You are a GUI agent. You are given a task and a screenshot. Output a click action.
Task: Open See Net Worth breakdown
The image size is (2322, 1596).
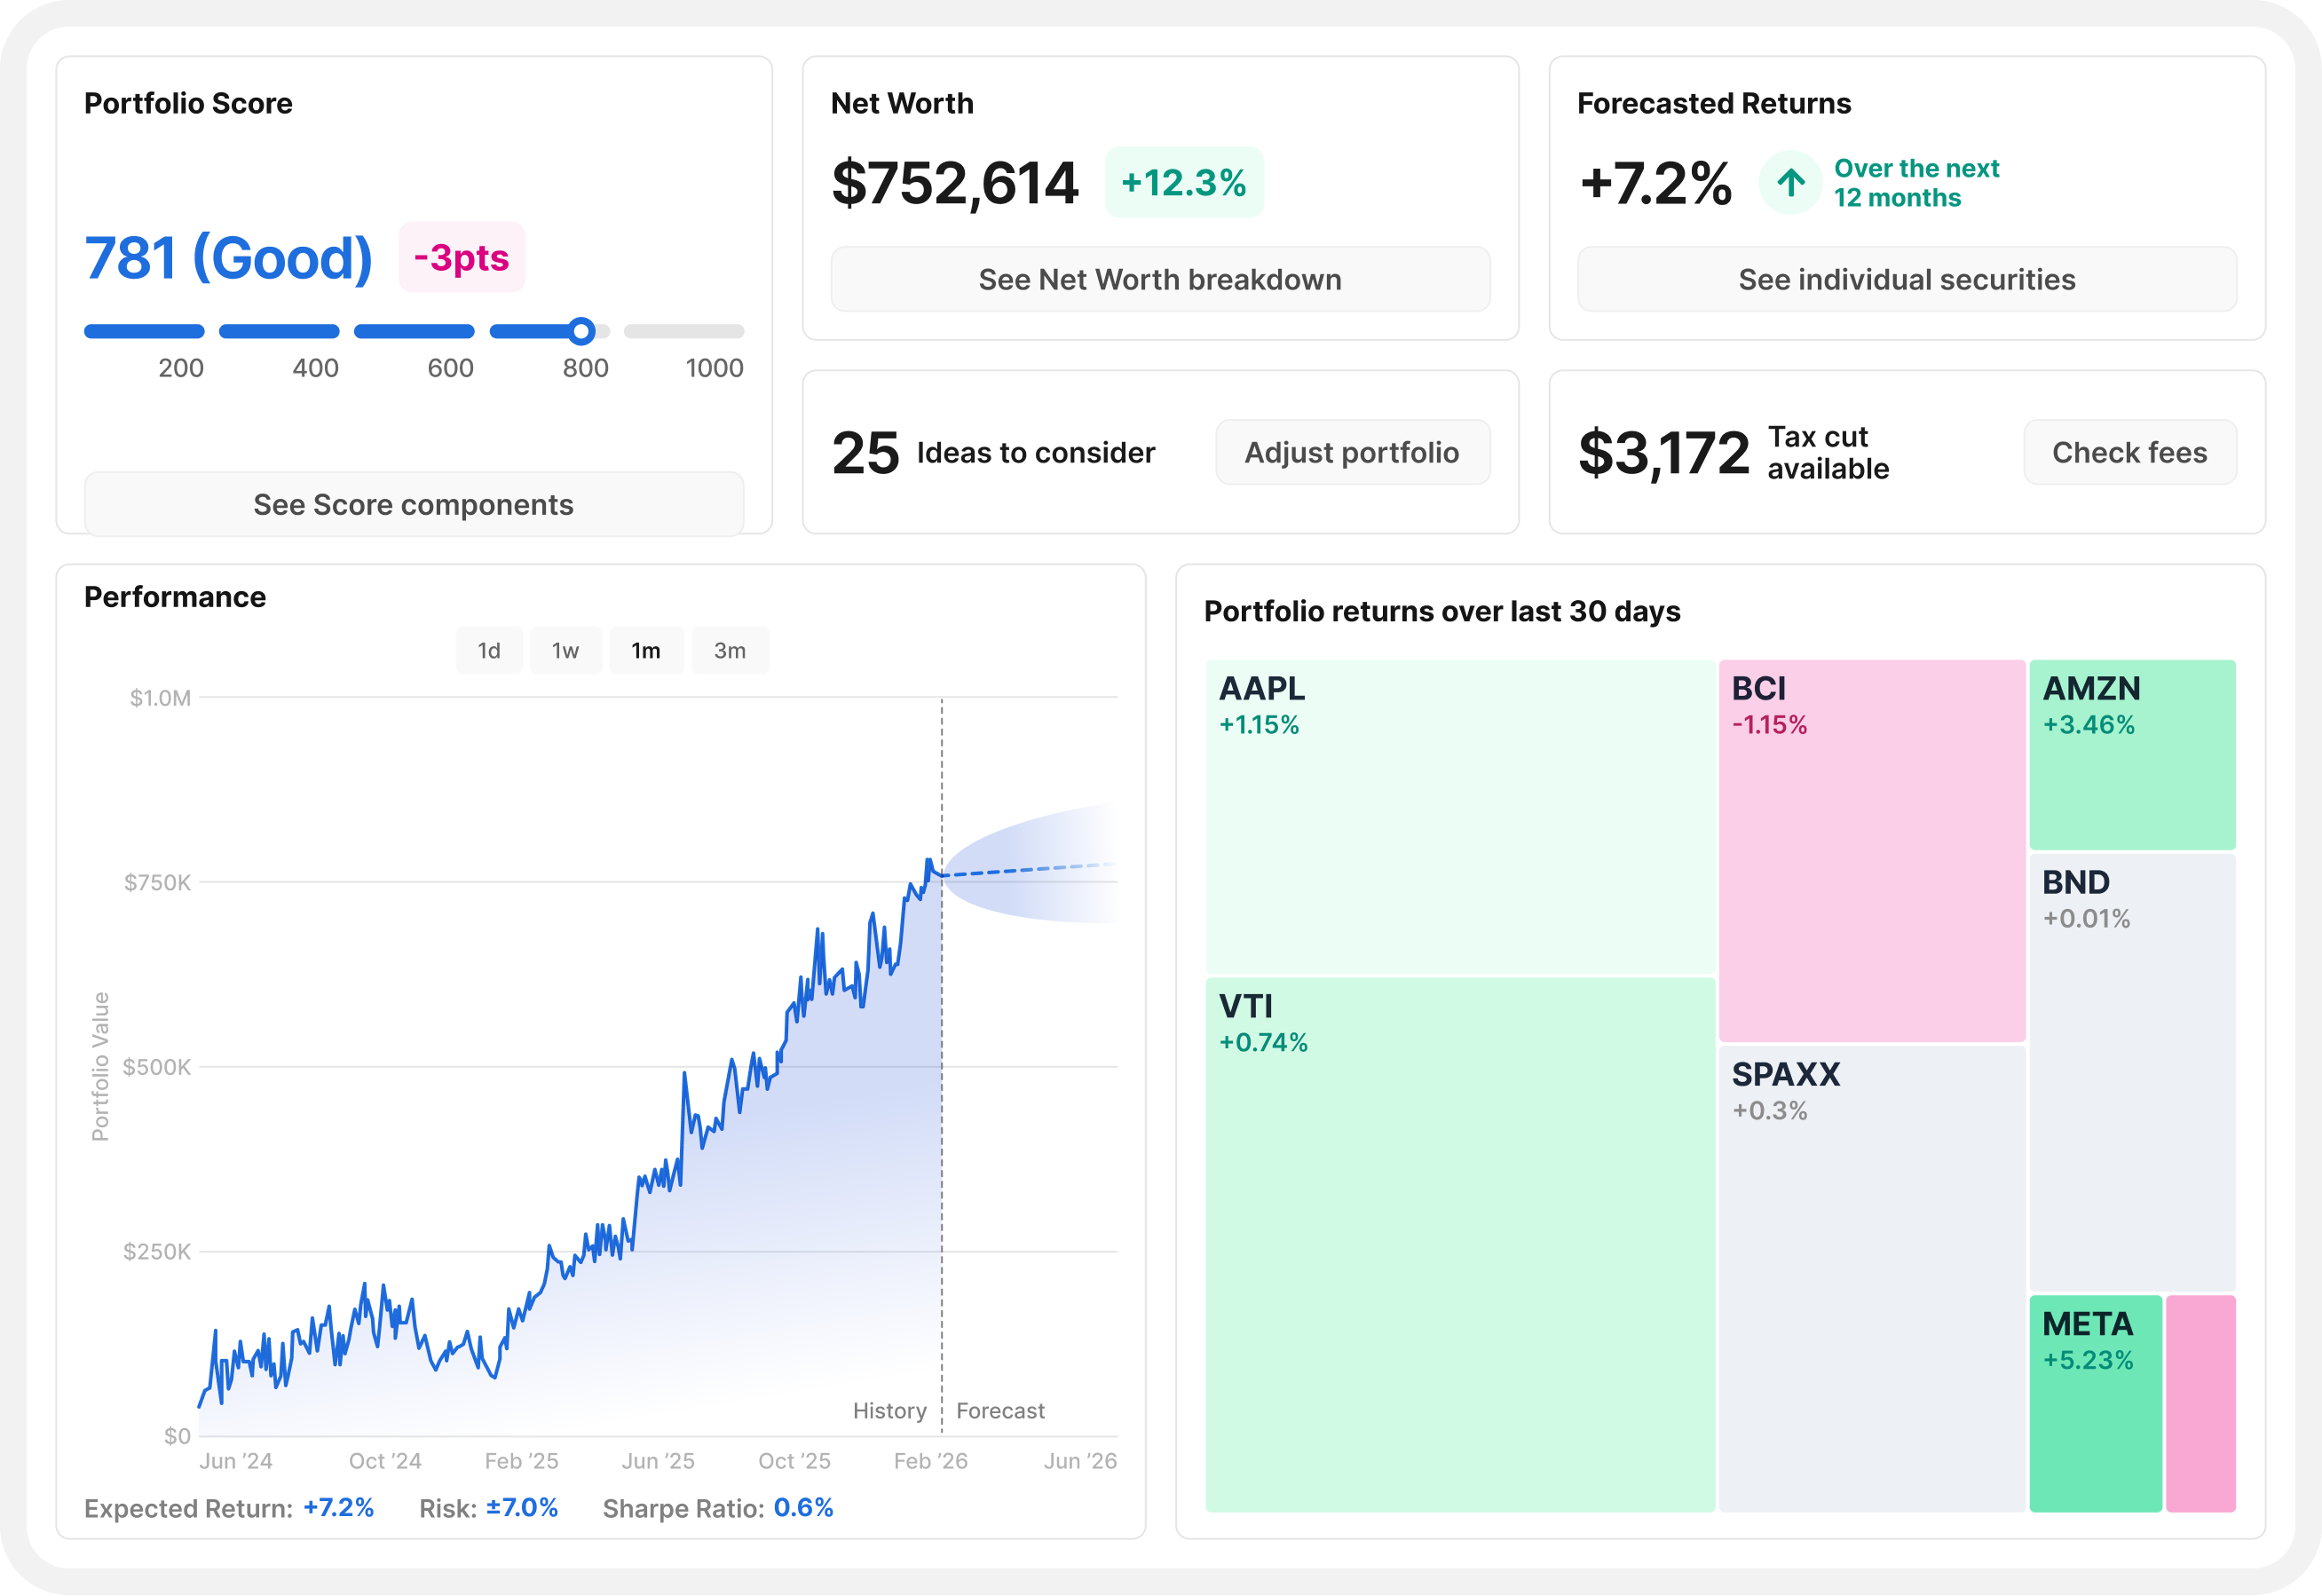(x=1160, y=280)
